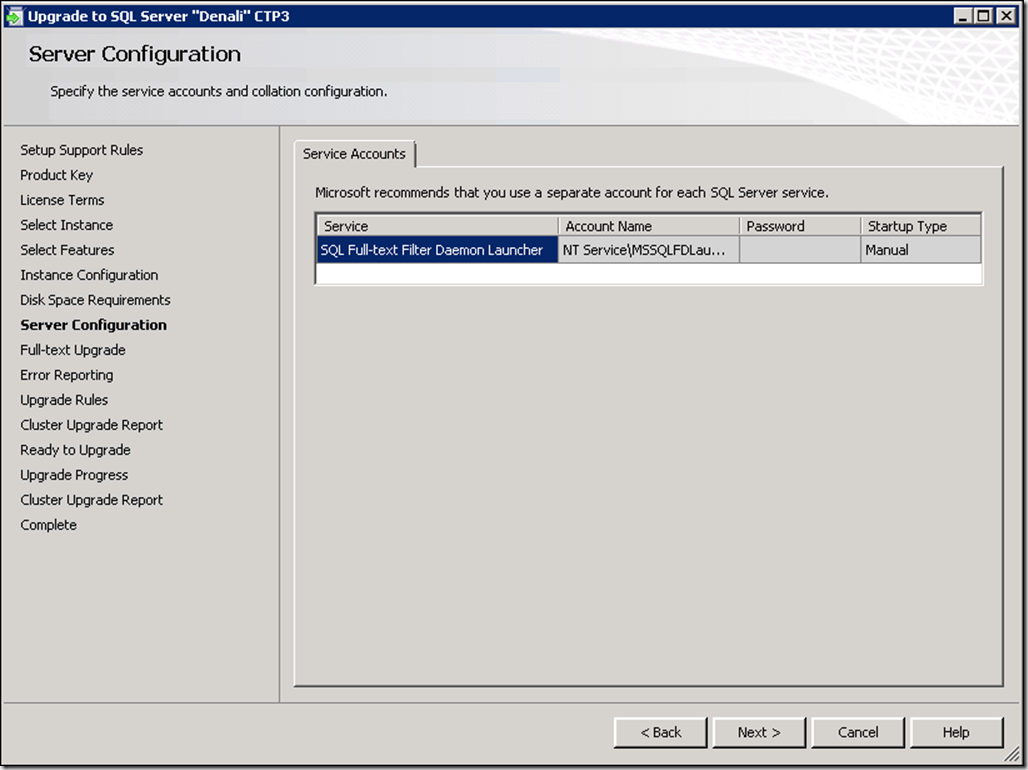Click the Account Name column header
Screen dimensions: 1028x770
pyautogui.click(x=648, y=226)
